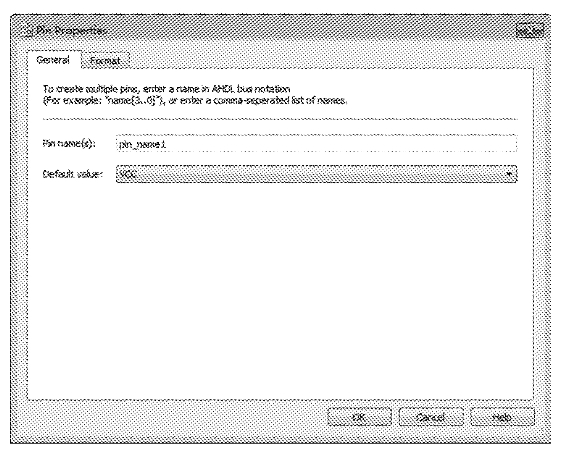
Task: Switch to the Format tab
Action: point(105,61)
